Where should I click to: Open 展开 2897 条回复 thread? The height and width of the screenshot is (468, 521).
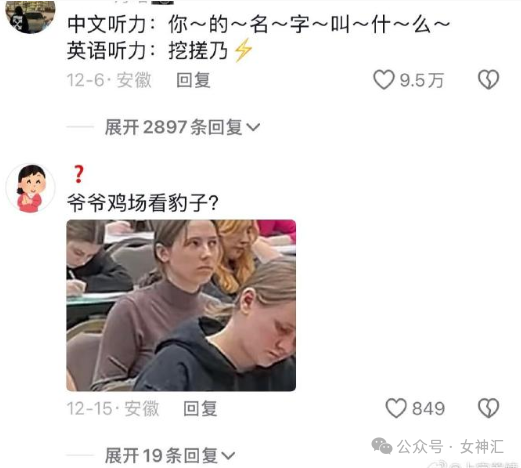click(182, 127)
